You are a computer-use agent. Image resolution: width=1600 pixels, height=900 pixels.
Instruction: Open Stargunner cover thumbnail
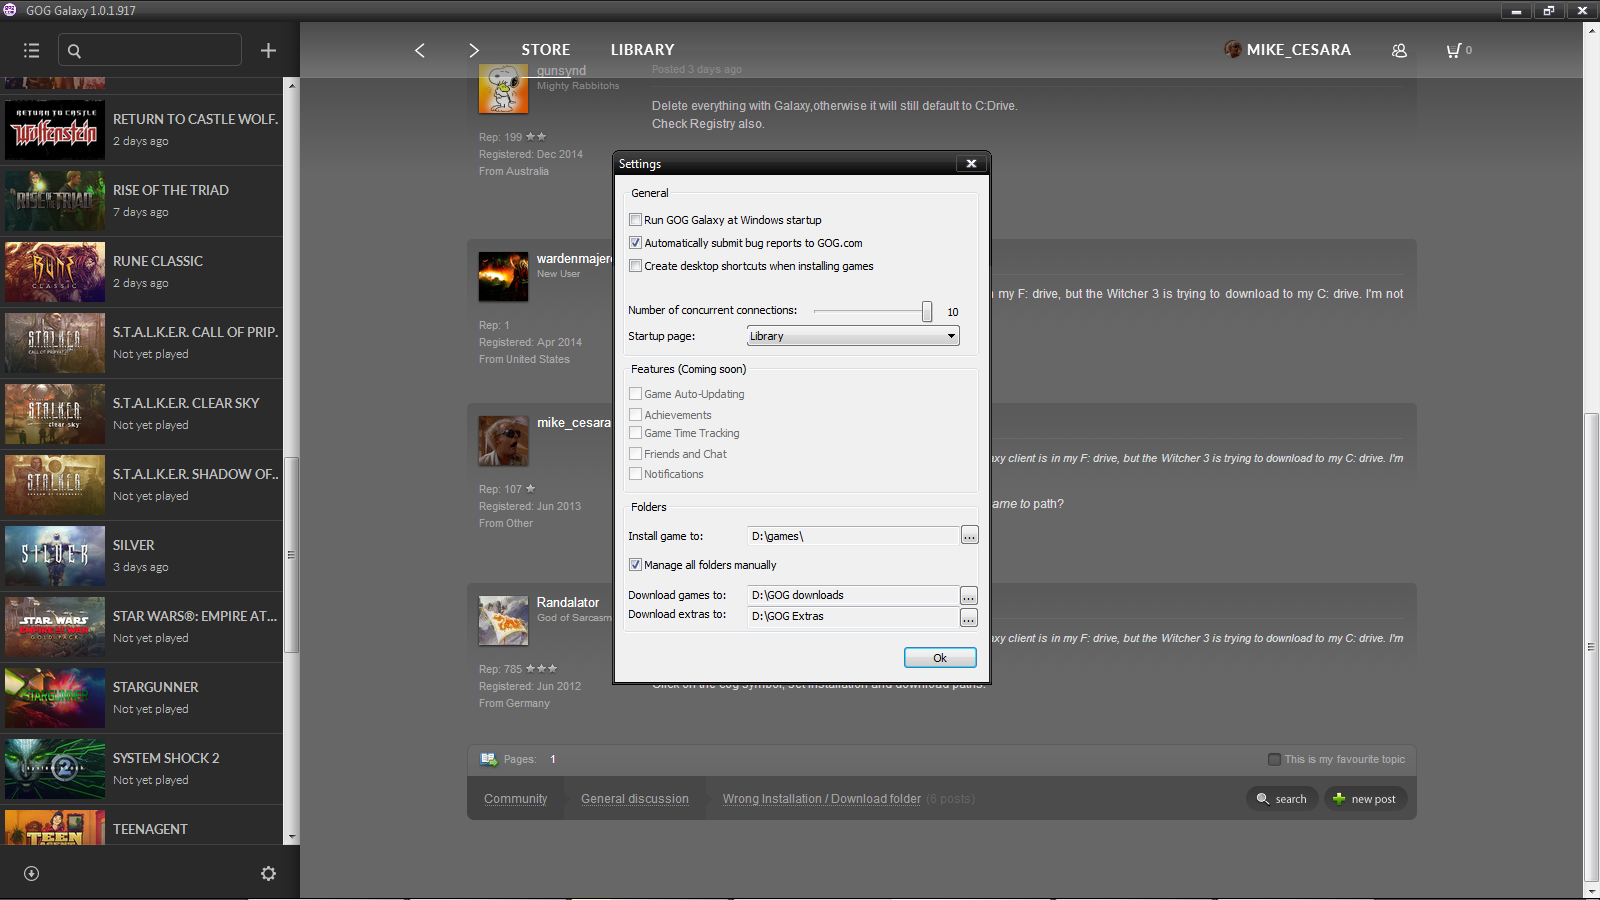55,698
